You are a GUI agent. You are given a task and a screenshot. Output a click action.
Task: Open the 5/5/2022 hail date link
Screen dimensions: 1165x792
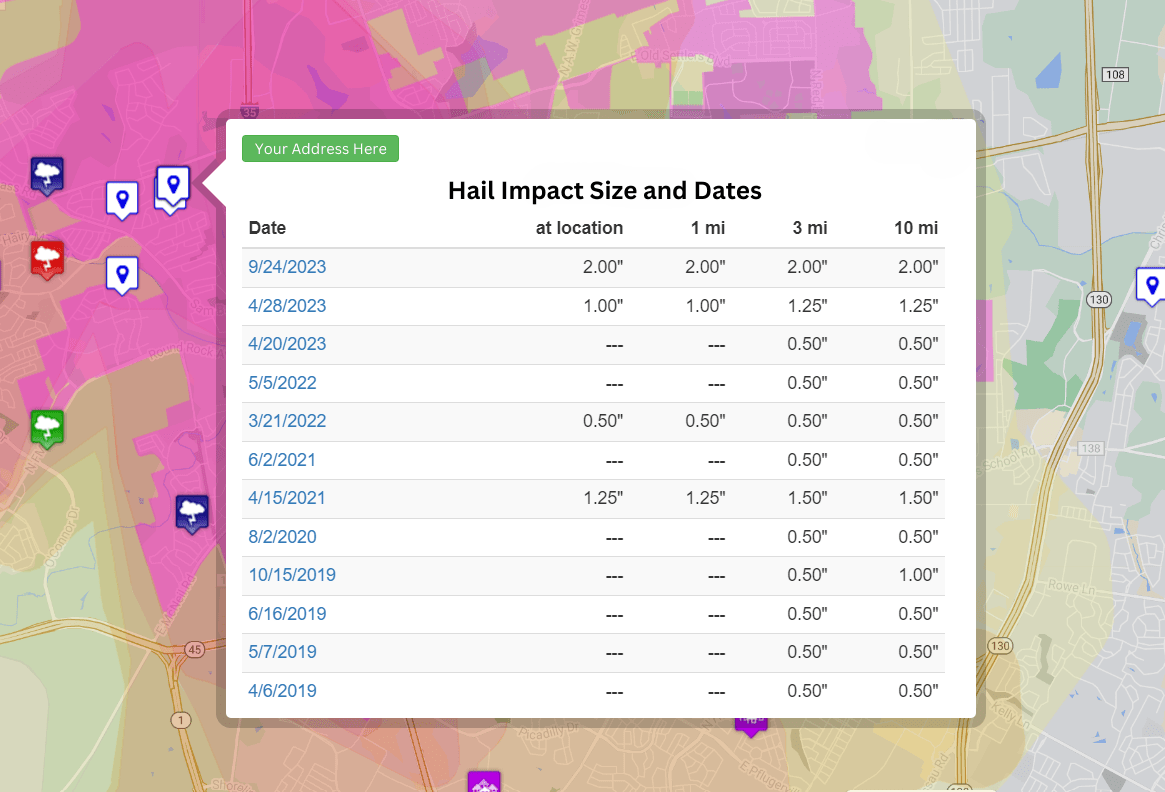pyautogui.click(x=282, y=383)
